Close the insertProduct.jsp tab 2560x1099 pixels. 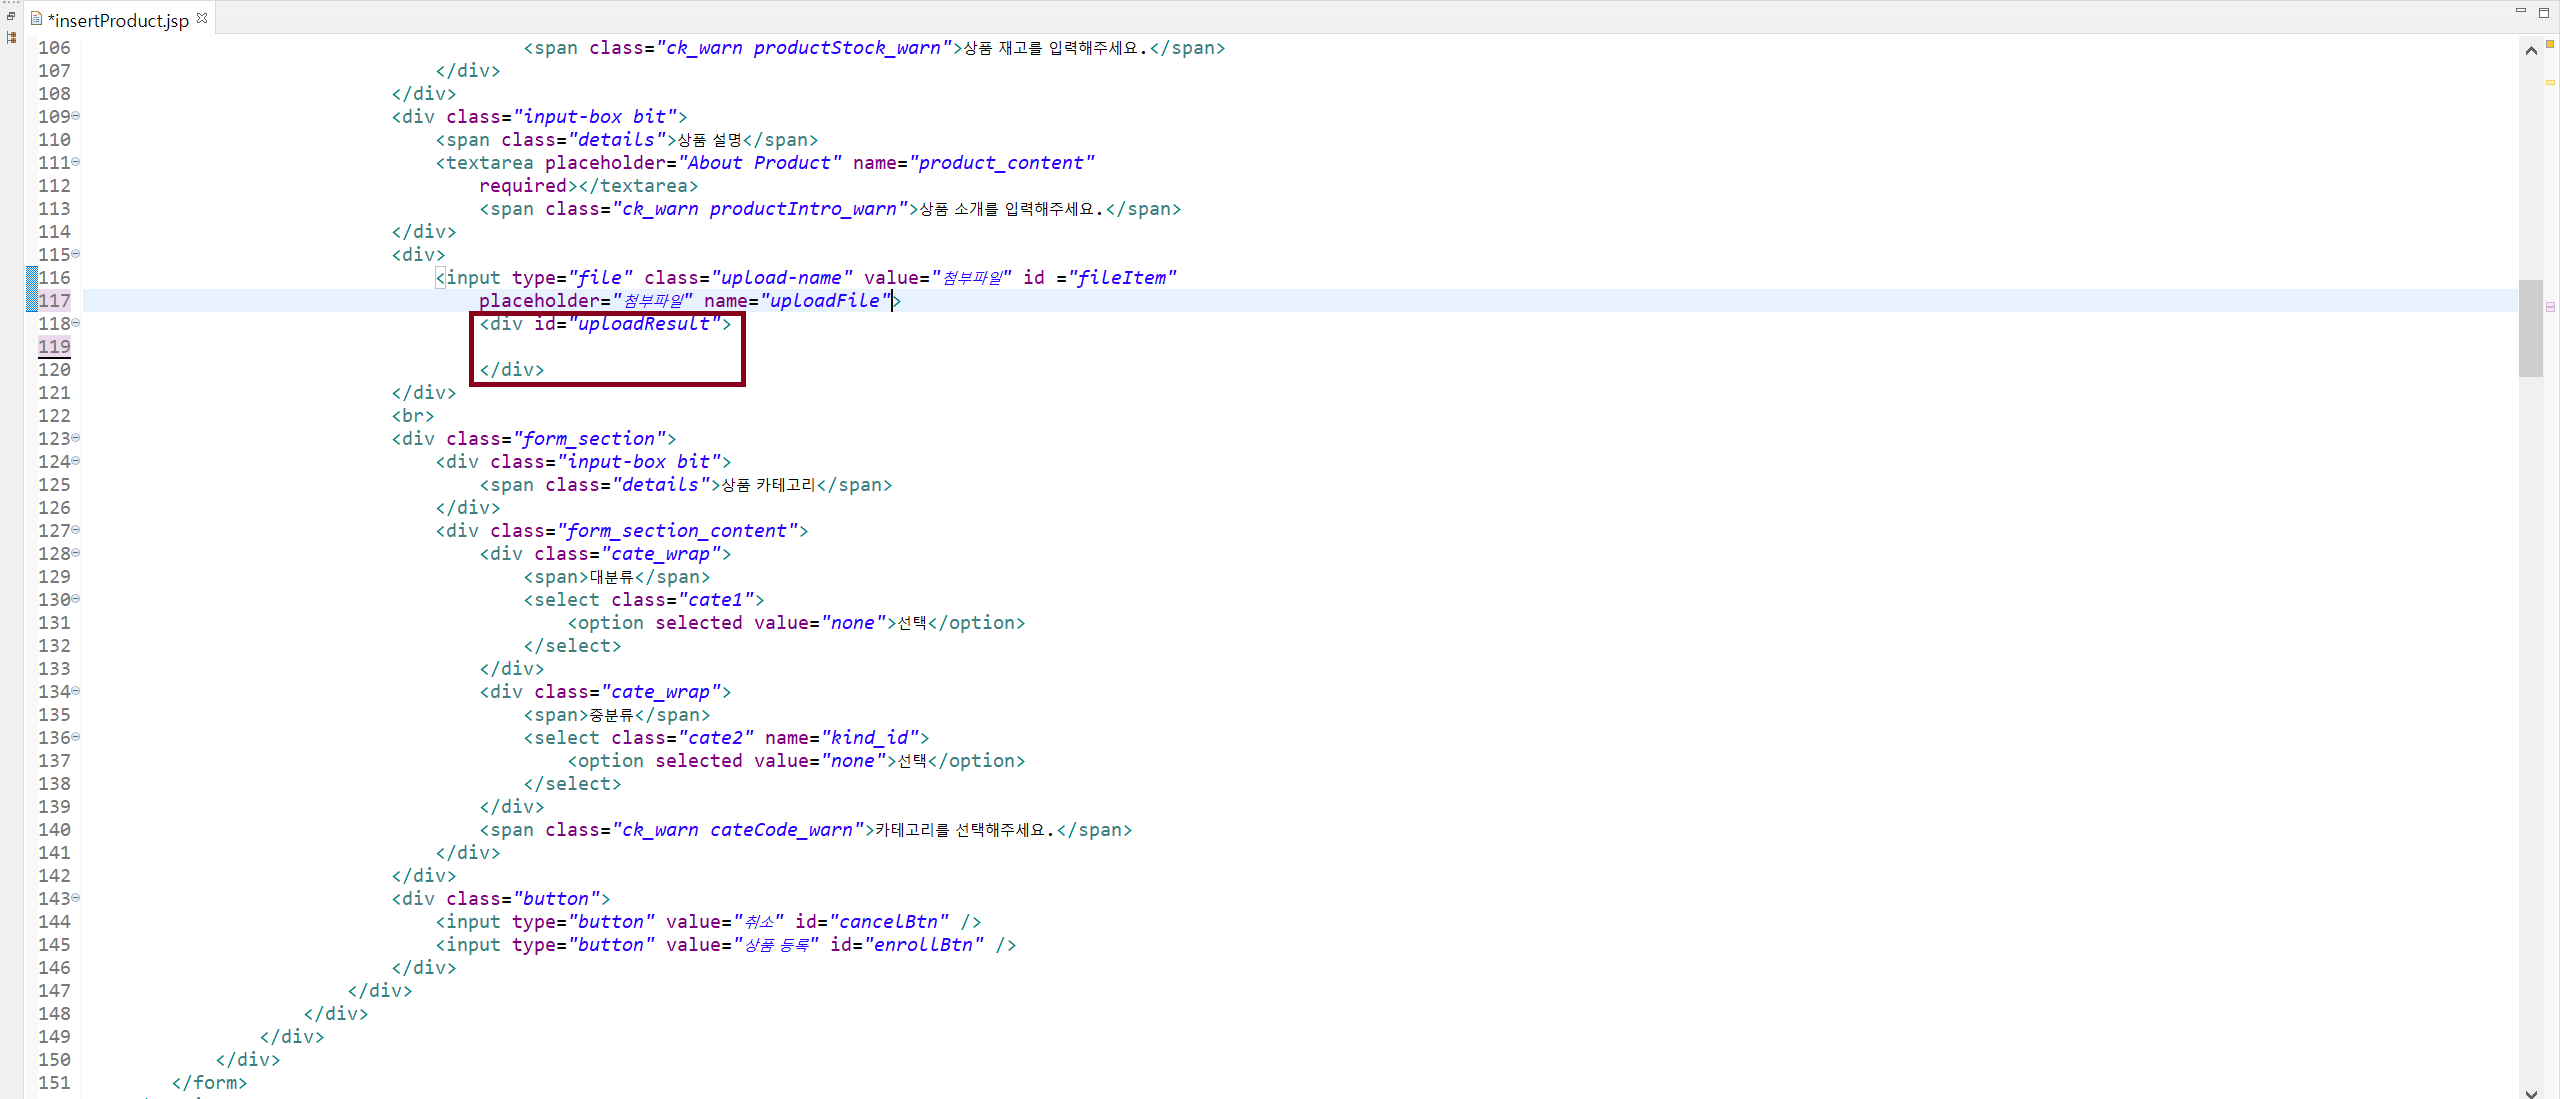[x=202, y=18]
